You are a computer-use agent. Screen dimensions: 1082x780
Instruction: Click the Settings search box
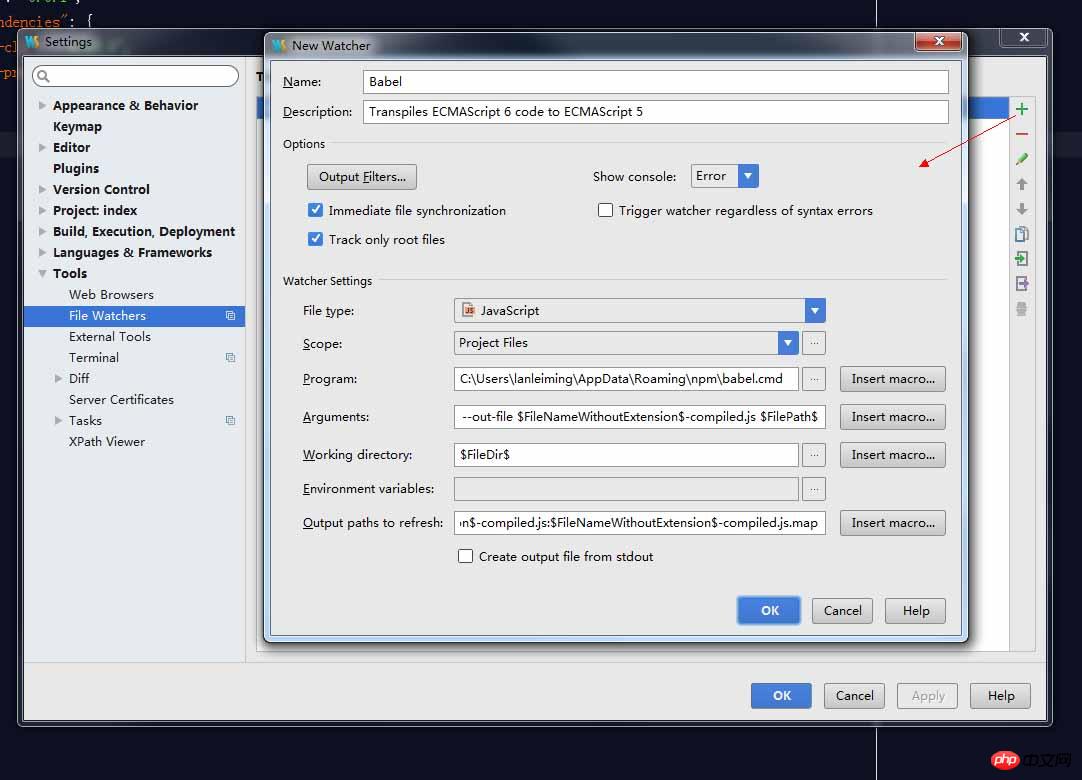135,76
